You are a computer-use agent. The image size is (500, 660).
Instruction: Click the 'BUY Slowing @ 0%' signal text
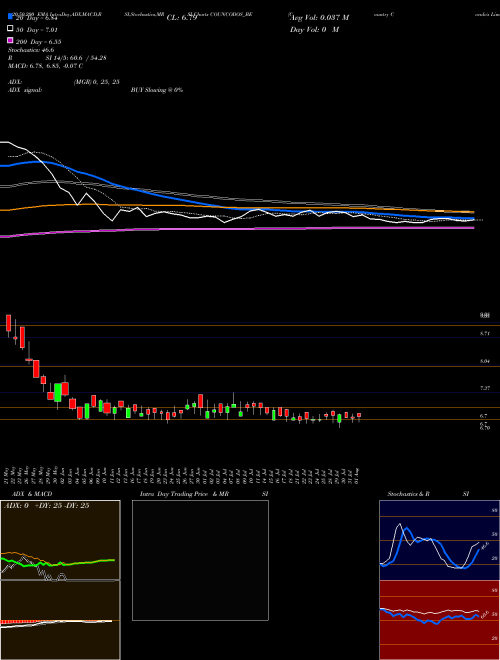(x=157, y=90)
